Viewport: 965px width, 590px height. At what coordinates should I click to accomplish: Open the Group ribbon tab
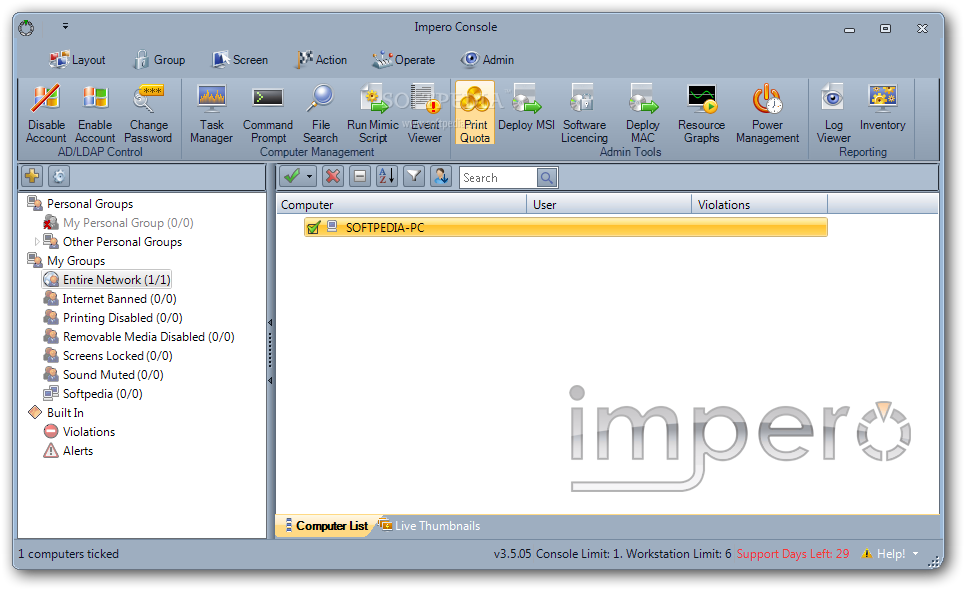(x=159, y=60)
